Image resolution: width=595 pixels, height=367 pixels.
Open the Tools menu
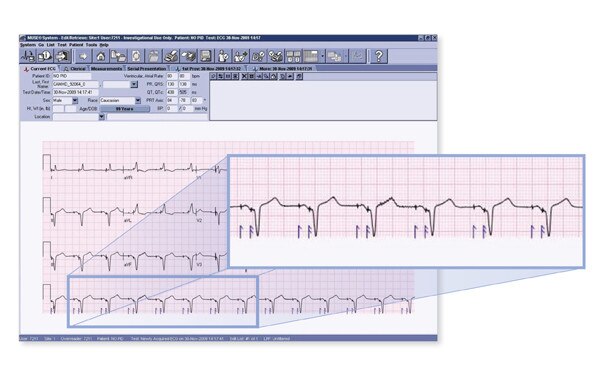point(91,45)
